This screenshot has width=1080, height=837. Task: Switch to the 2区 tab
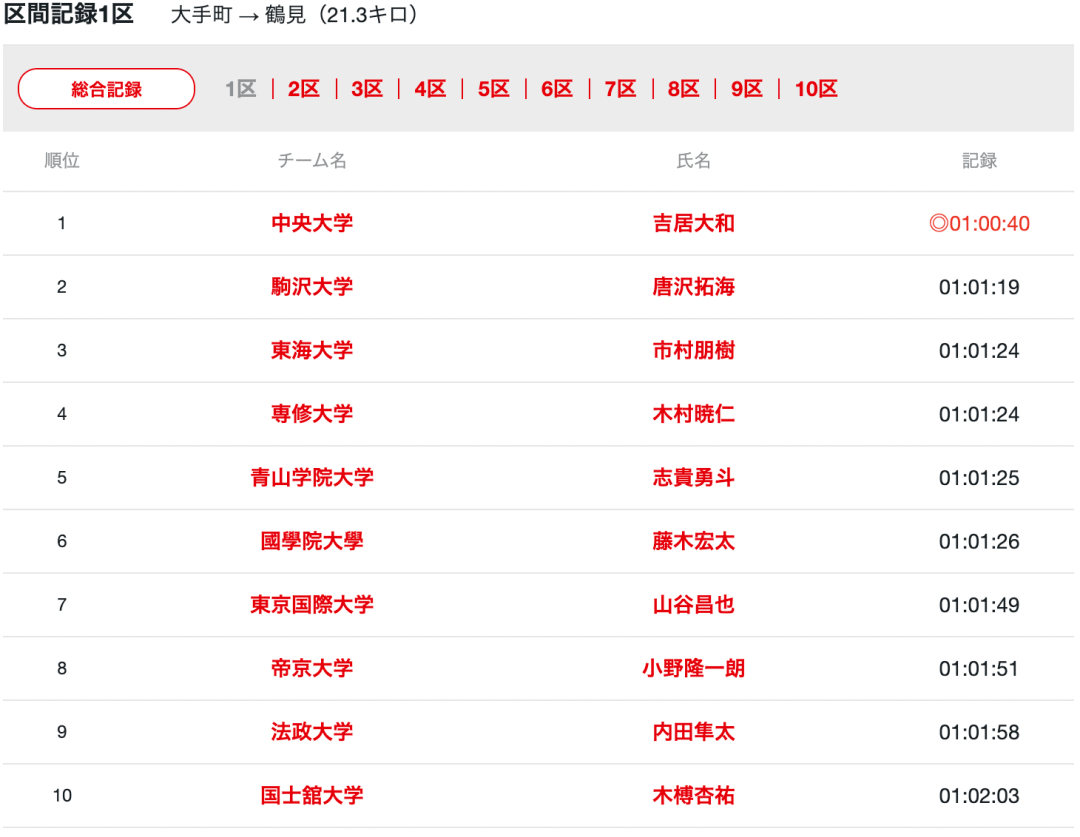[303, 89]
